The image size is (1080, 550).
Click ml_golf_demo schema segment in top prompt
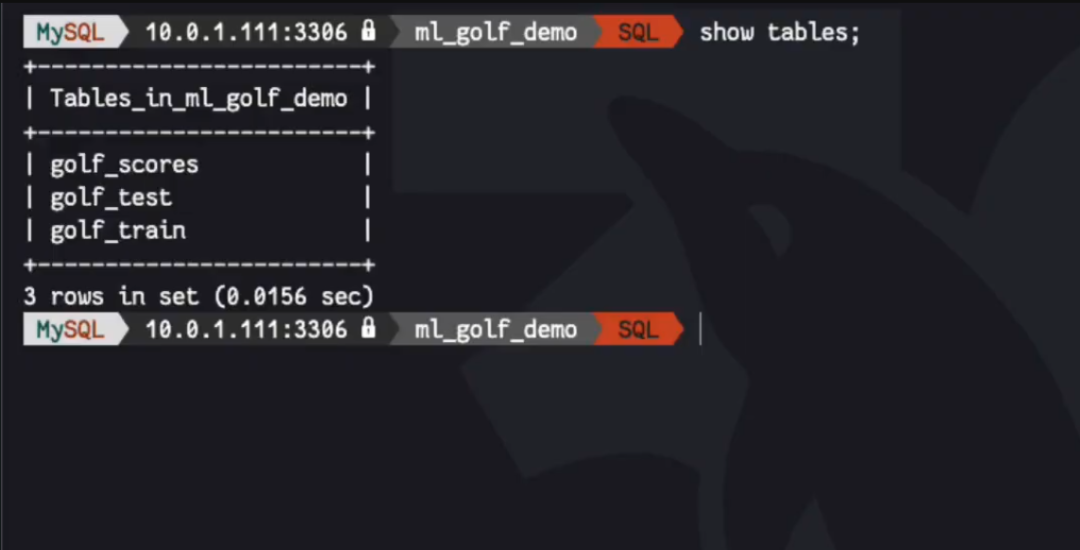click(x=496, y=32)
